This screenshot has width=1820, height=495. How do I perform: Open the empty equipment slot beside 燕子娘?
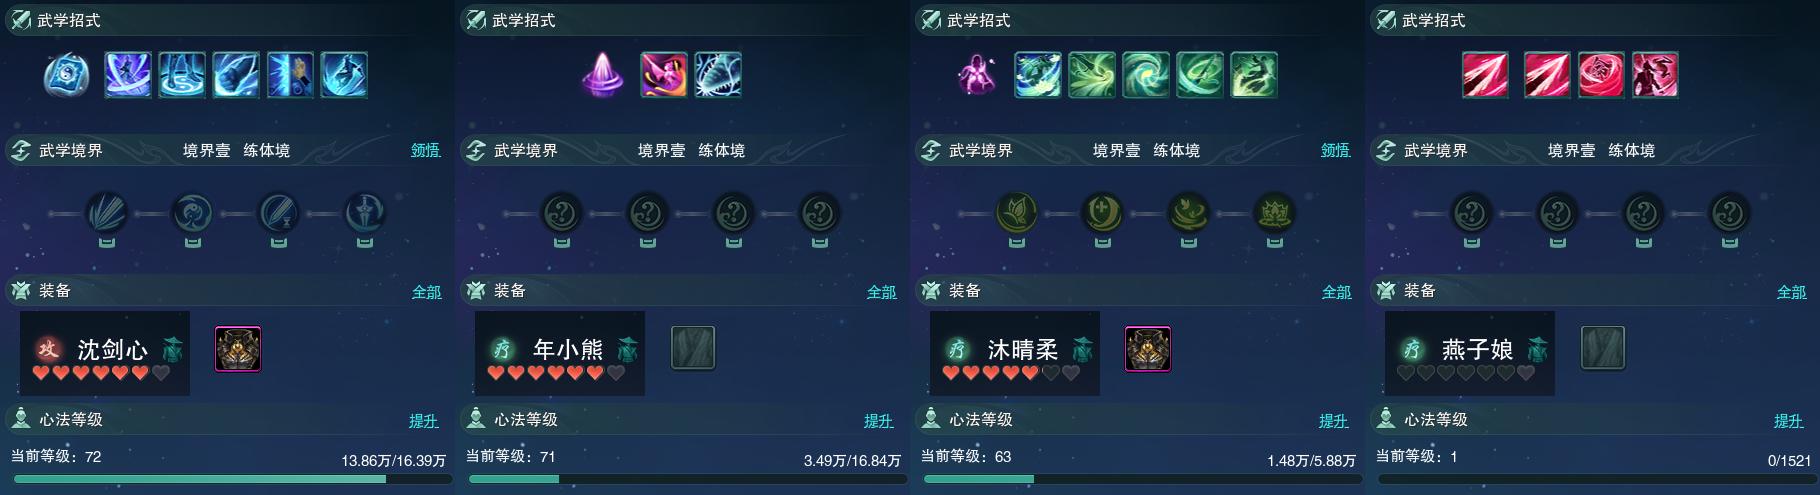point(1603,349)
